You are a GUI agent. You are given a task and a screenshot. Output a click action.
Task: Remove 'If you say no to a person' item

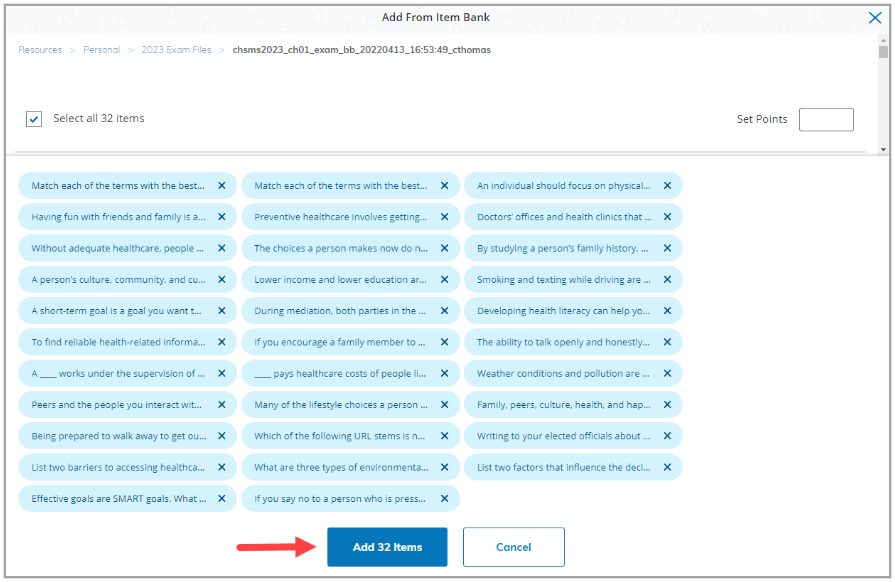click(445, 499)
